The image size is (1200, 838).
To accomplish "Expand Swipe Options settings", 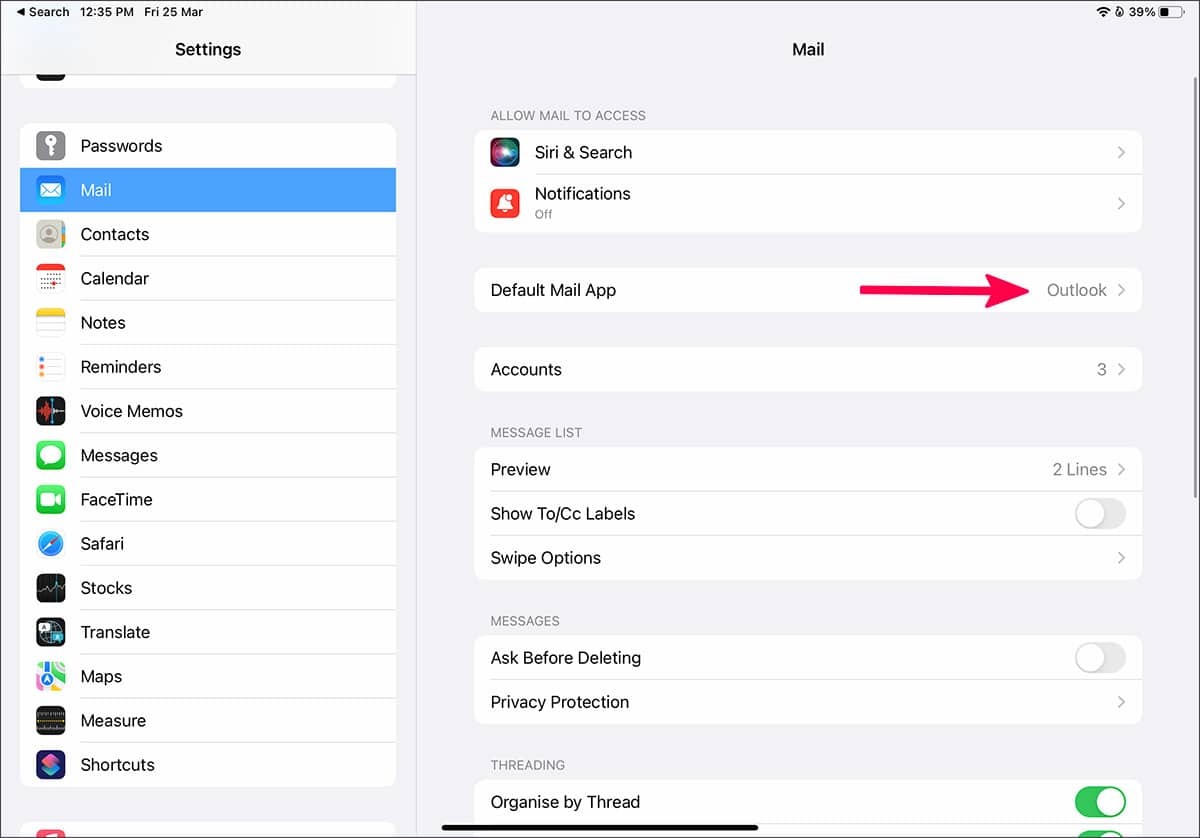I will pyautogui.click(x=808, y=557).
